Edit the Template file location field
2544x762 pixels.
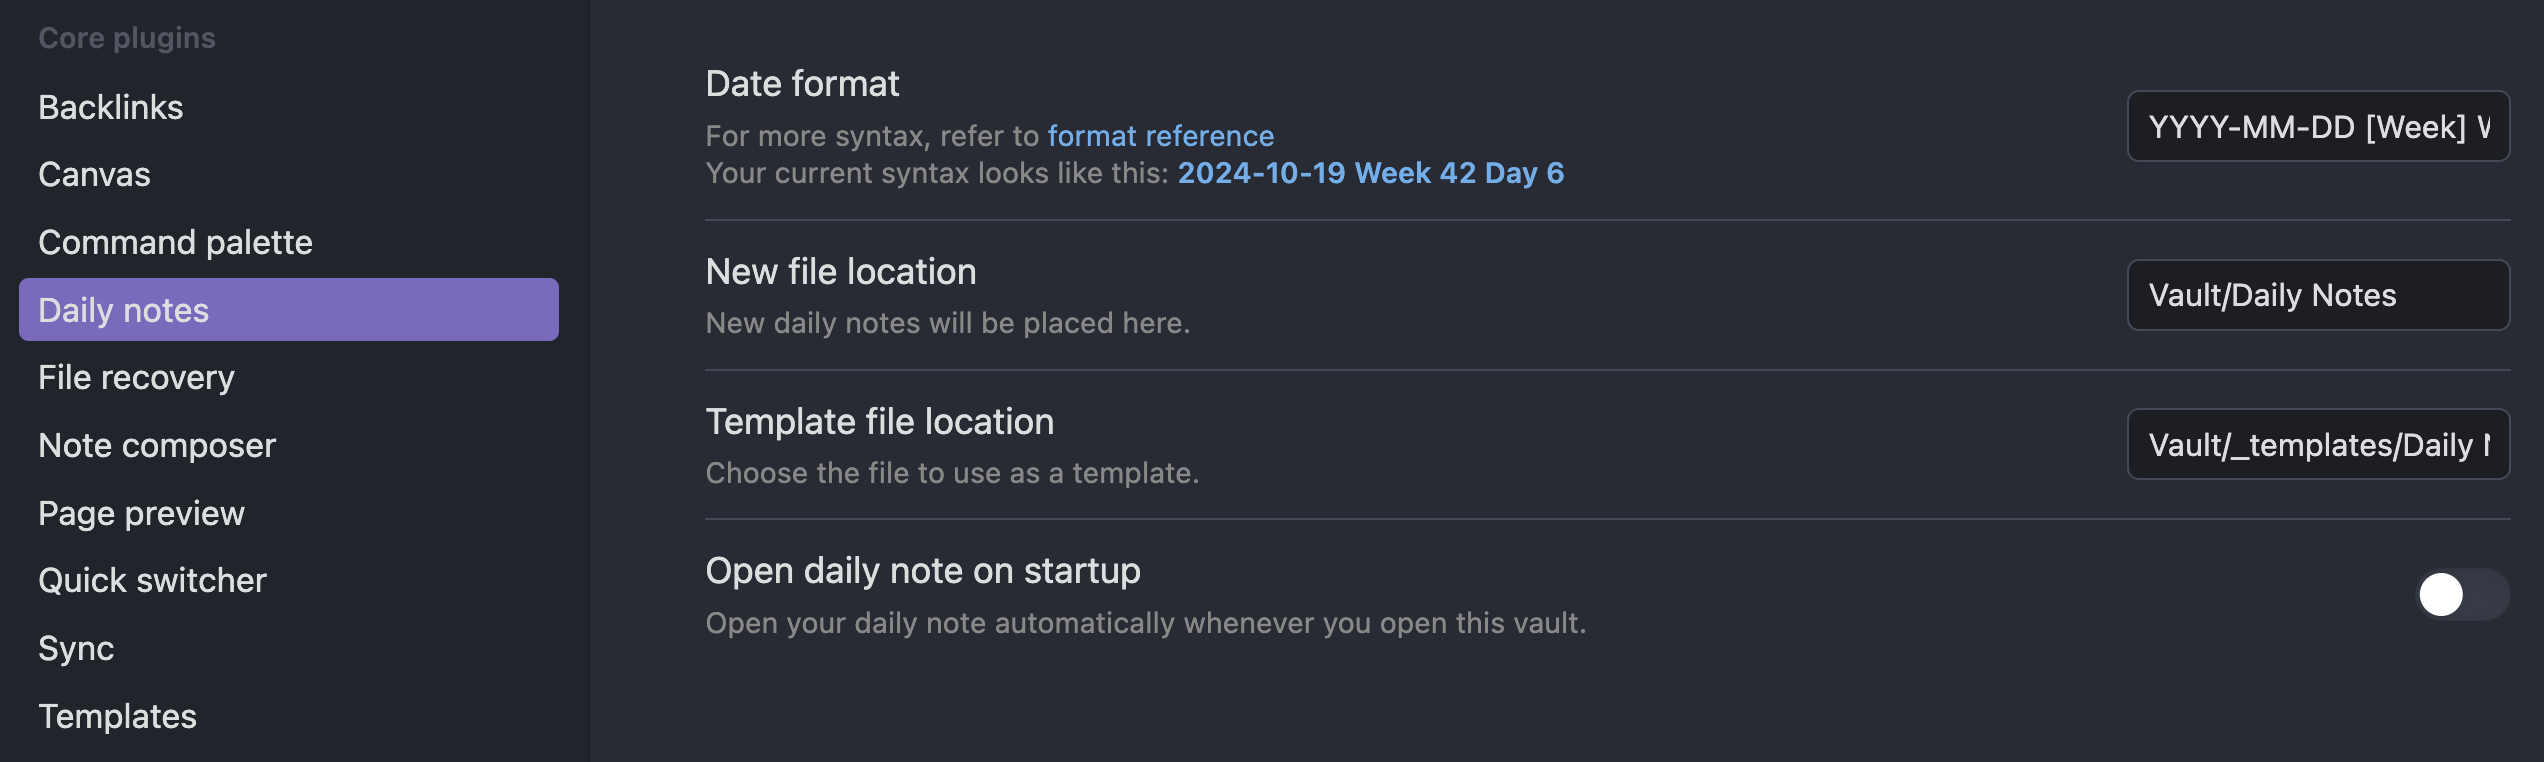[x=2317, y=445]
